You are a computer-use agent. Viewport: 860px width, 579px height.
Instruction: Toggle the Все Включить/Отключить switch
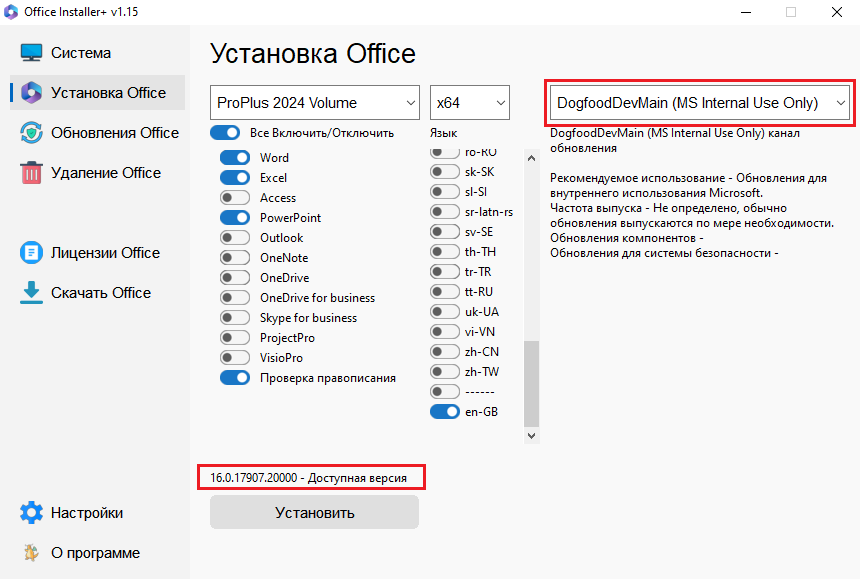225,133
